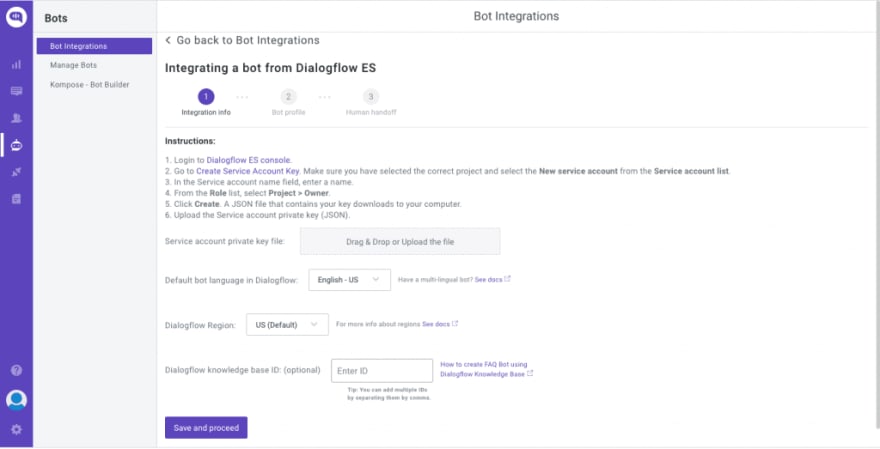Open the Create Service Account Key link
Viewport: 880px width, 449px height.
(248, 171)
